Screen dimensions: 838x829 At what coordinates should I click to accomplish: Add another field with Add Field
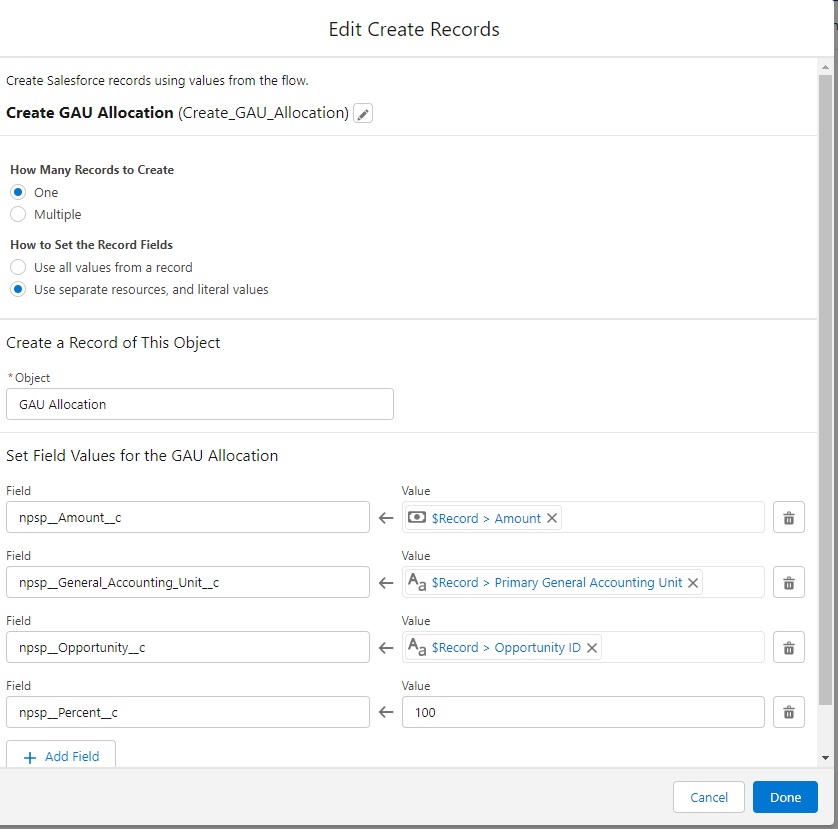61,755
